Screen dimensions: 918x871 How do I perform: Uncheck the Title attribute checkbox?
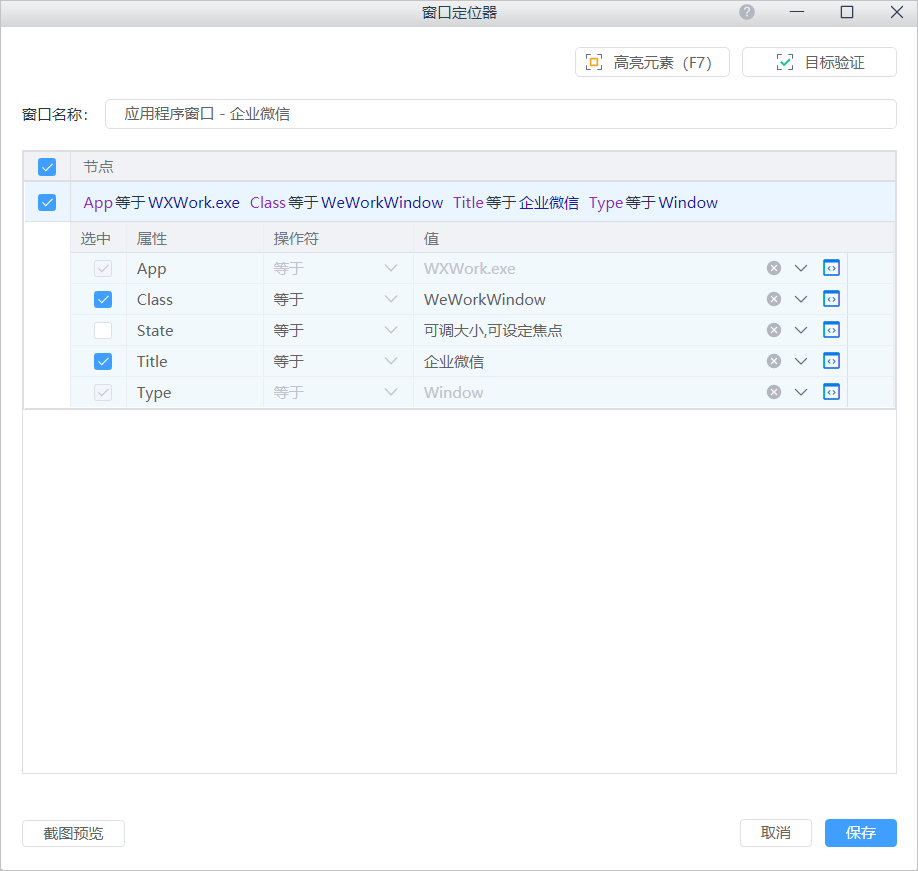point(103,361)
